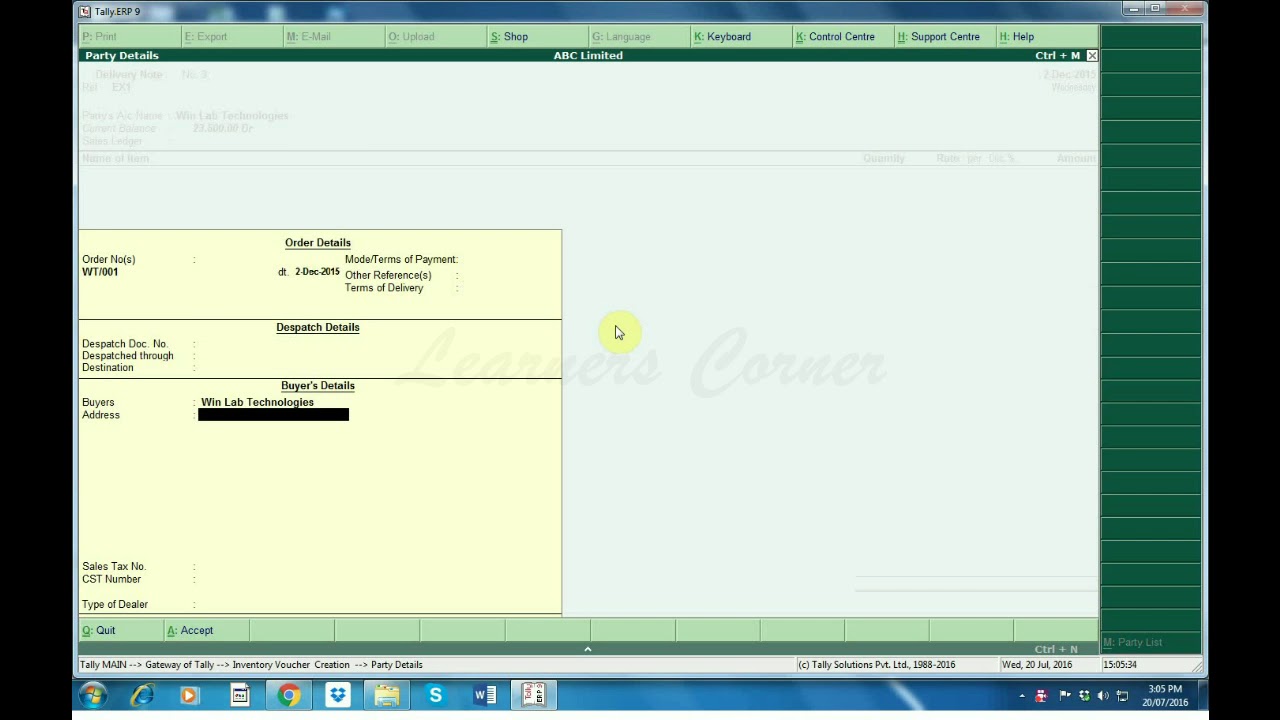The width and height of the screenshot is (1280, 720).
Task: Click the Tally MAIN breadcrumb path
Action: pyautogui.click(x=251, y=665)
